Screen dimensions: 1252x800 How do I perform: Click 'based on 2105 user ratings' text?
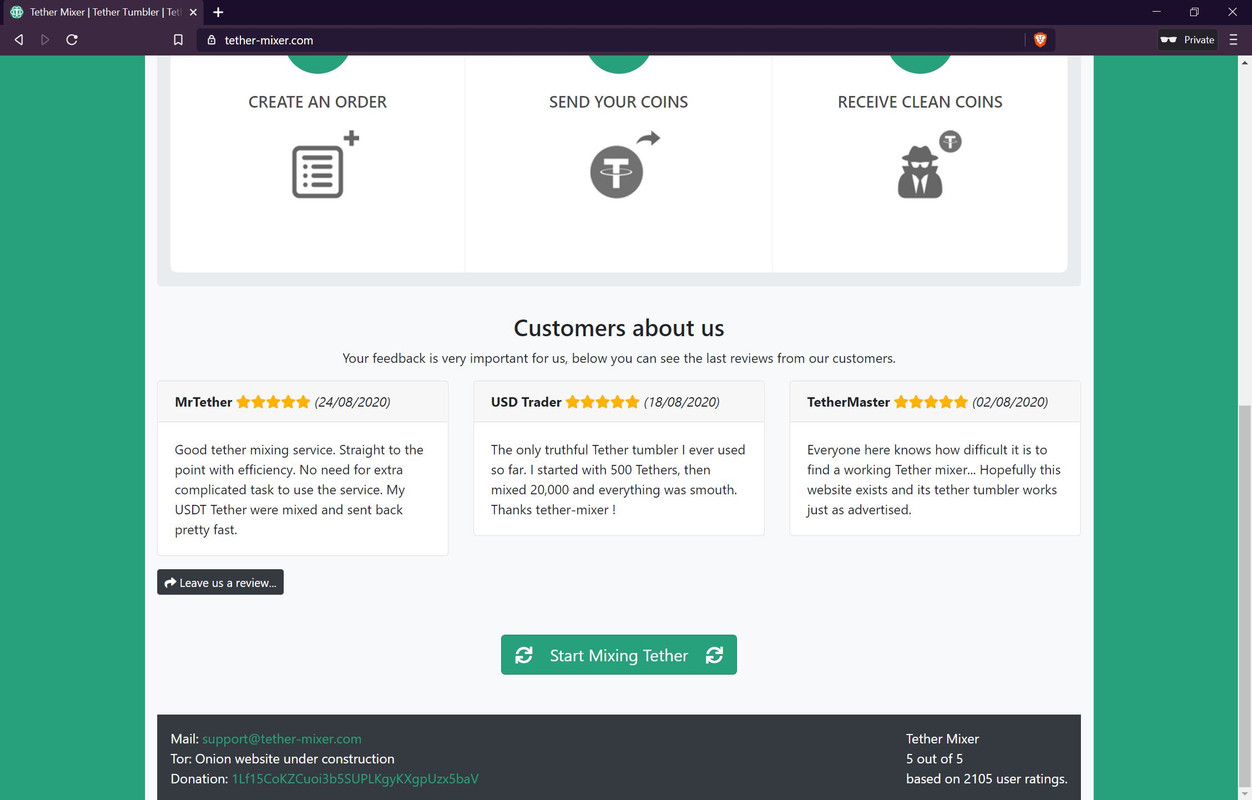click(987, 779)
